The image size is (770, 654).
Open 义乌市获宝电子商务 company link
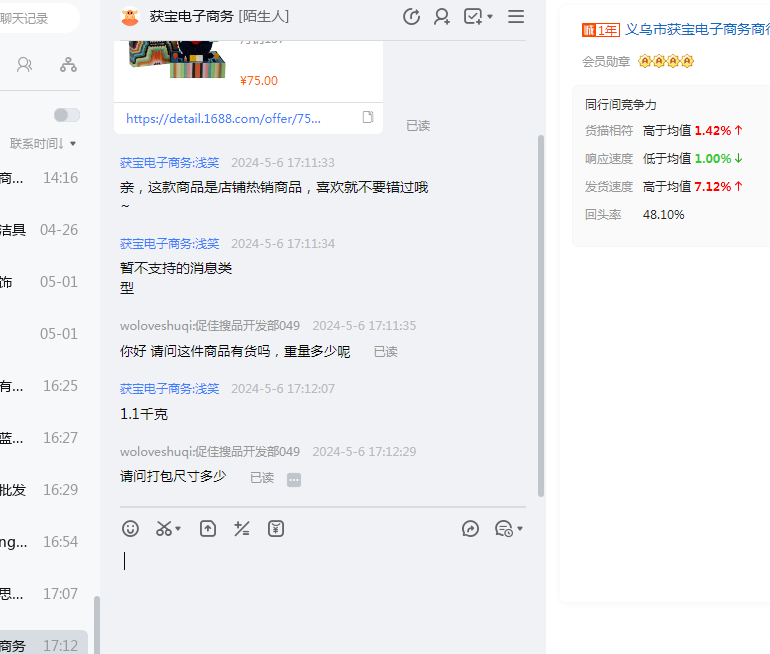[x=697, y=30]
